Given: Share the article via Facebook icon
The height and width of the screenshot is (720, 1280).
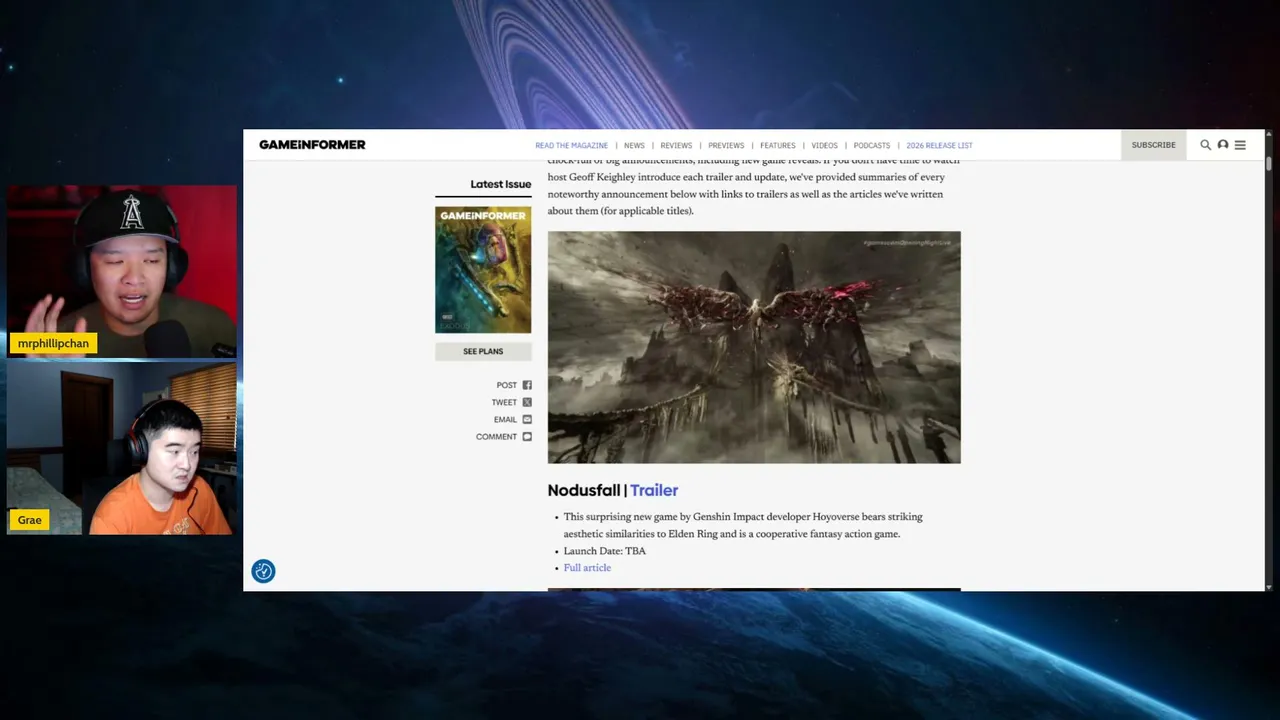Looking at the screenshot, I should [527, 385].
